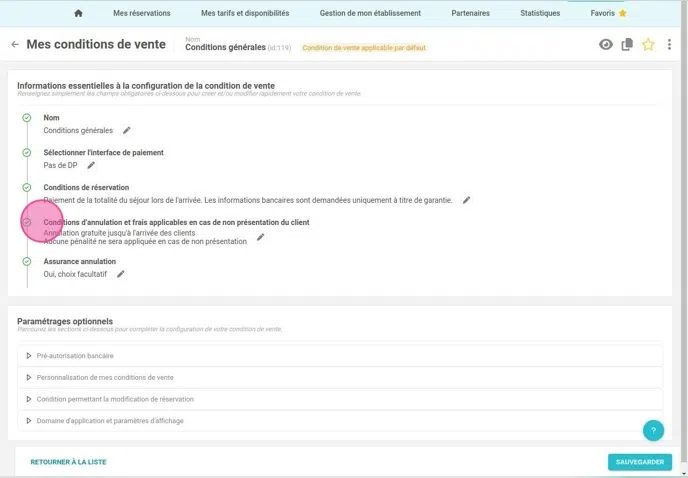Viewport: 688px width, 478px height.
Task: Expand Pré-autorisation bancaire section
Action: coord(340,356)
